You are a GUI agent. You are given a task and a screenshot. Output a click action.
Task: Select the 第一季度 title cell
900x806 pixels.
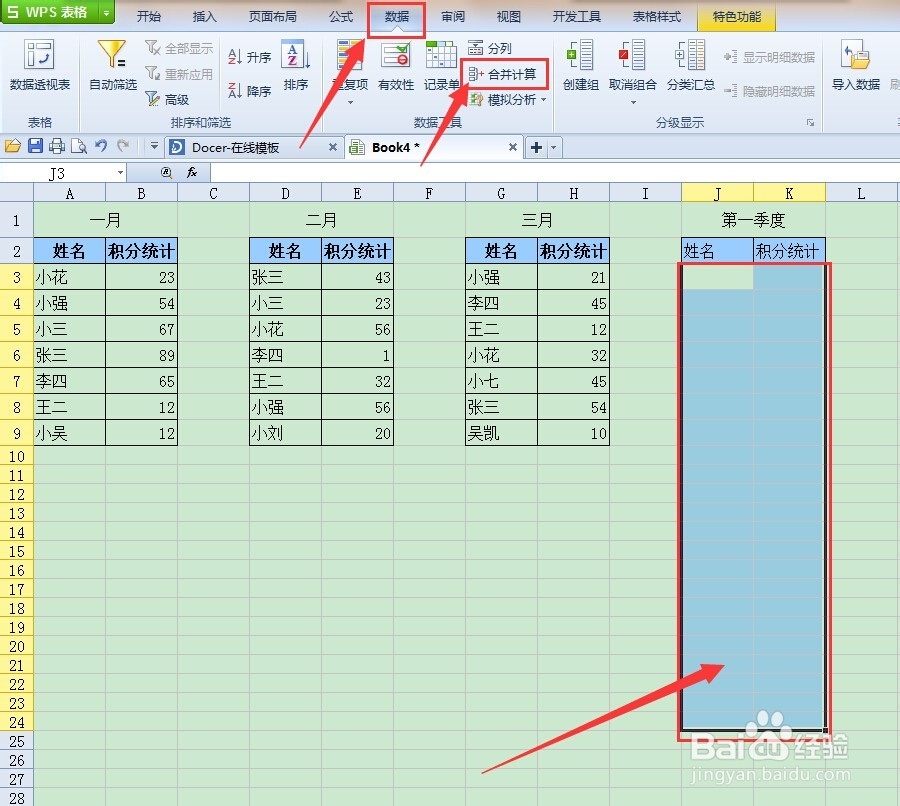(754, 220)
